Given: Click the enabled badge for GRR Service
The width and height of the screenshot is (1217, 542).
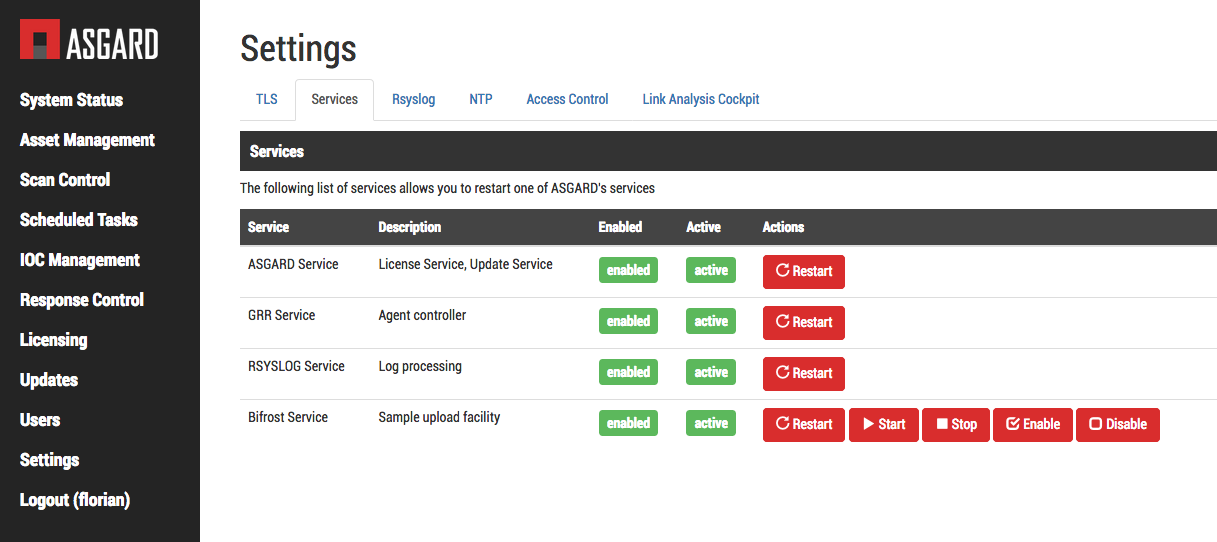Looking at the screenshot, I should click(628, 321).
